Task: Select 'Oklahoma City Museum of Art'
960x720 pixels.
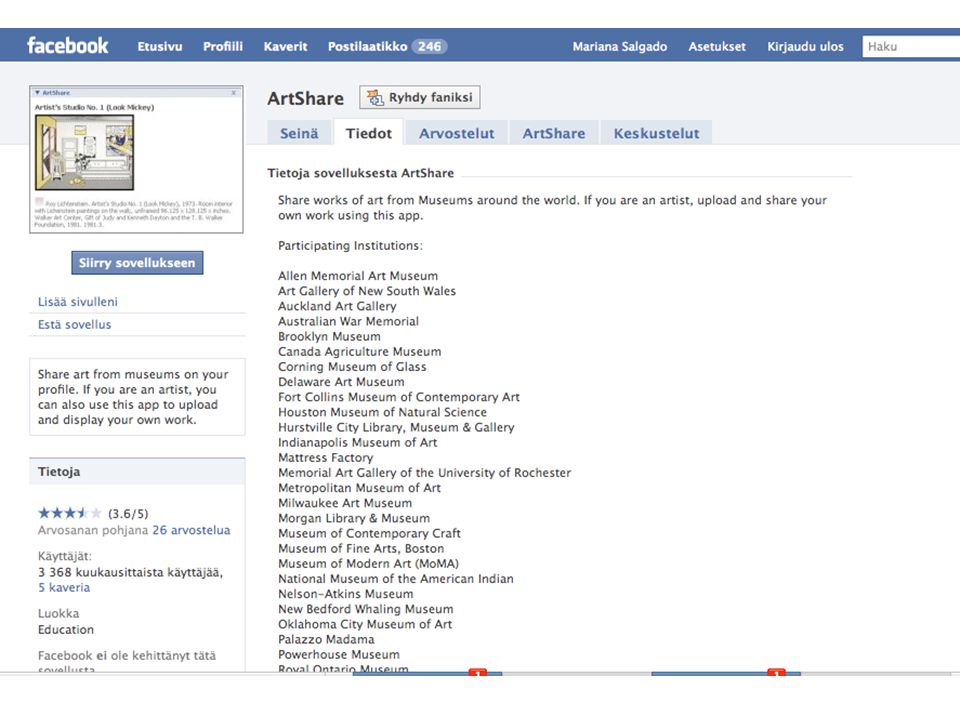Action: pos(365,624)
